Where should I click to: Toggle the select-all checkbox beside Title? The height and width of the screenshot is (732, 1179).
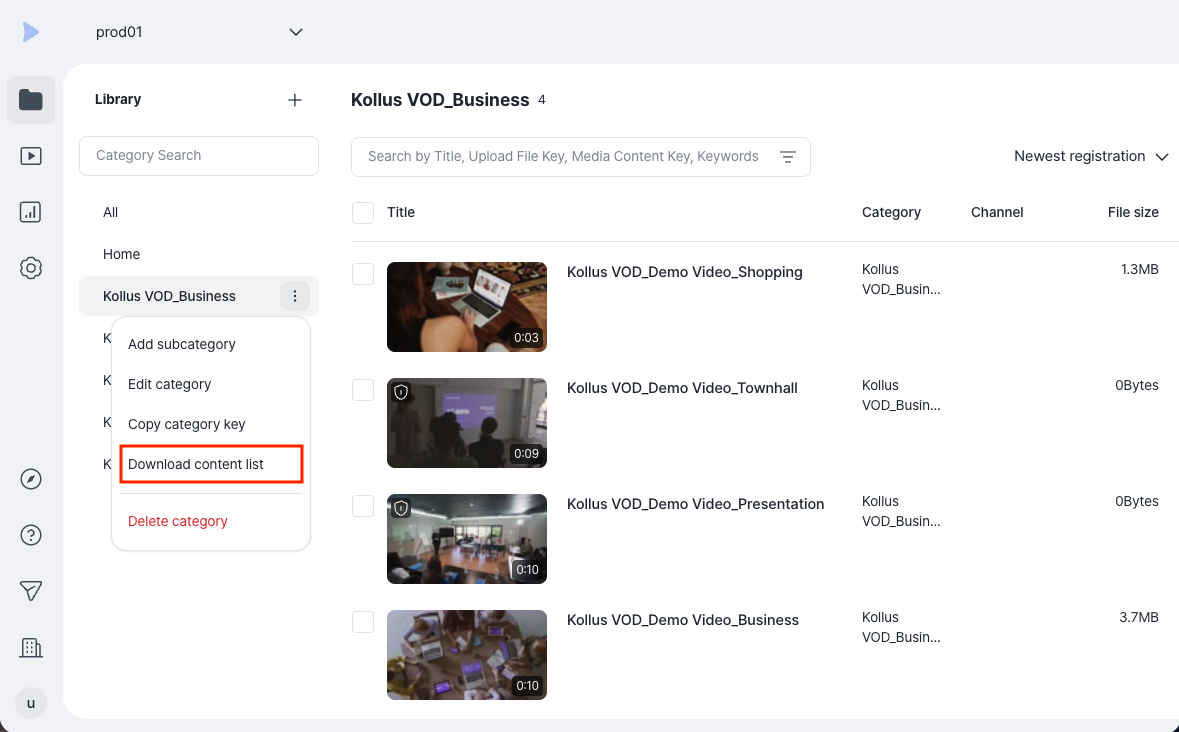(x=363, y=213)
